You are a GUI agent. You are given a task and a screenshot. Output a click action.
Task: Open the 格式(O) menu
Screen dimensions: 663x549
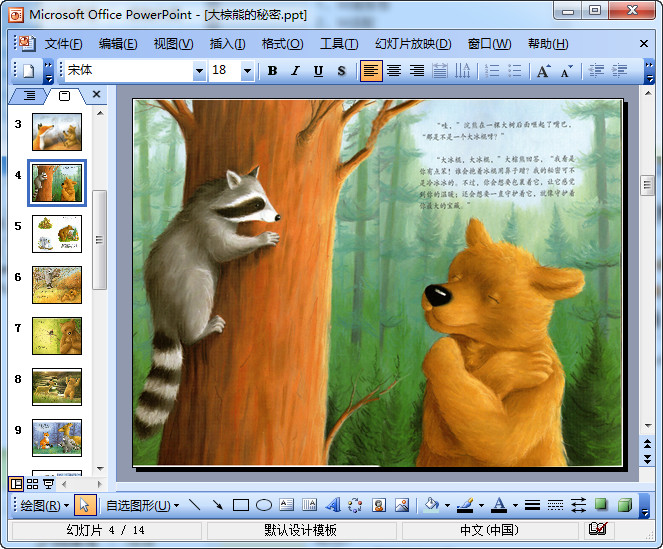(x=282, y=44)
